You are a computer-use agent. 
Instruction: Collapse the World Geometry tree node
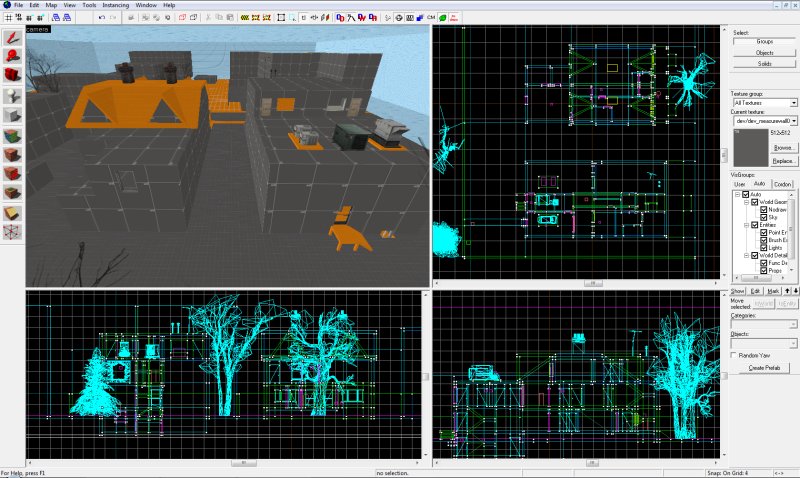(746, 202)
